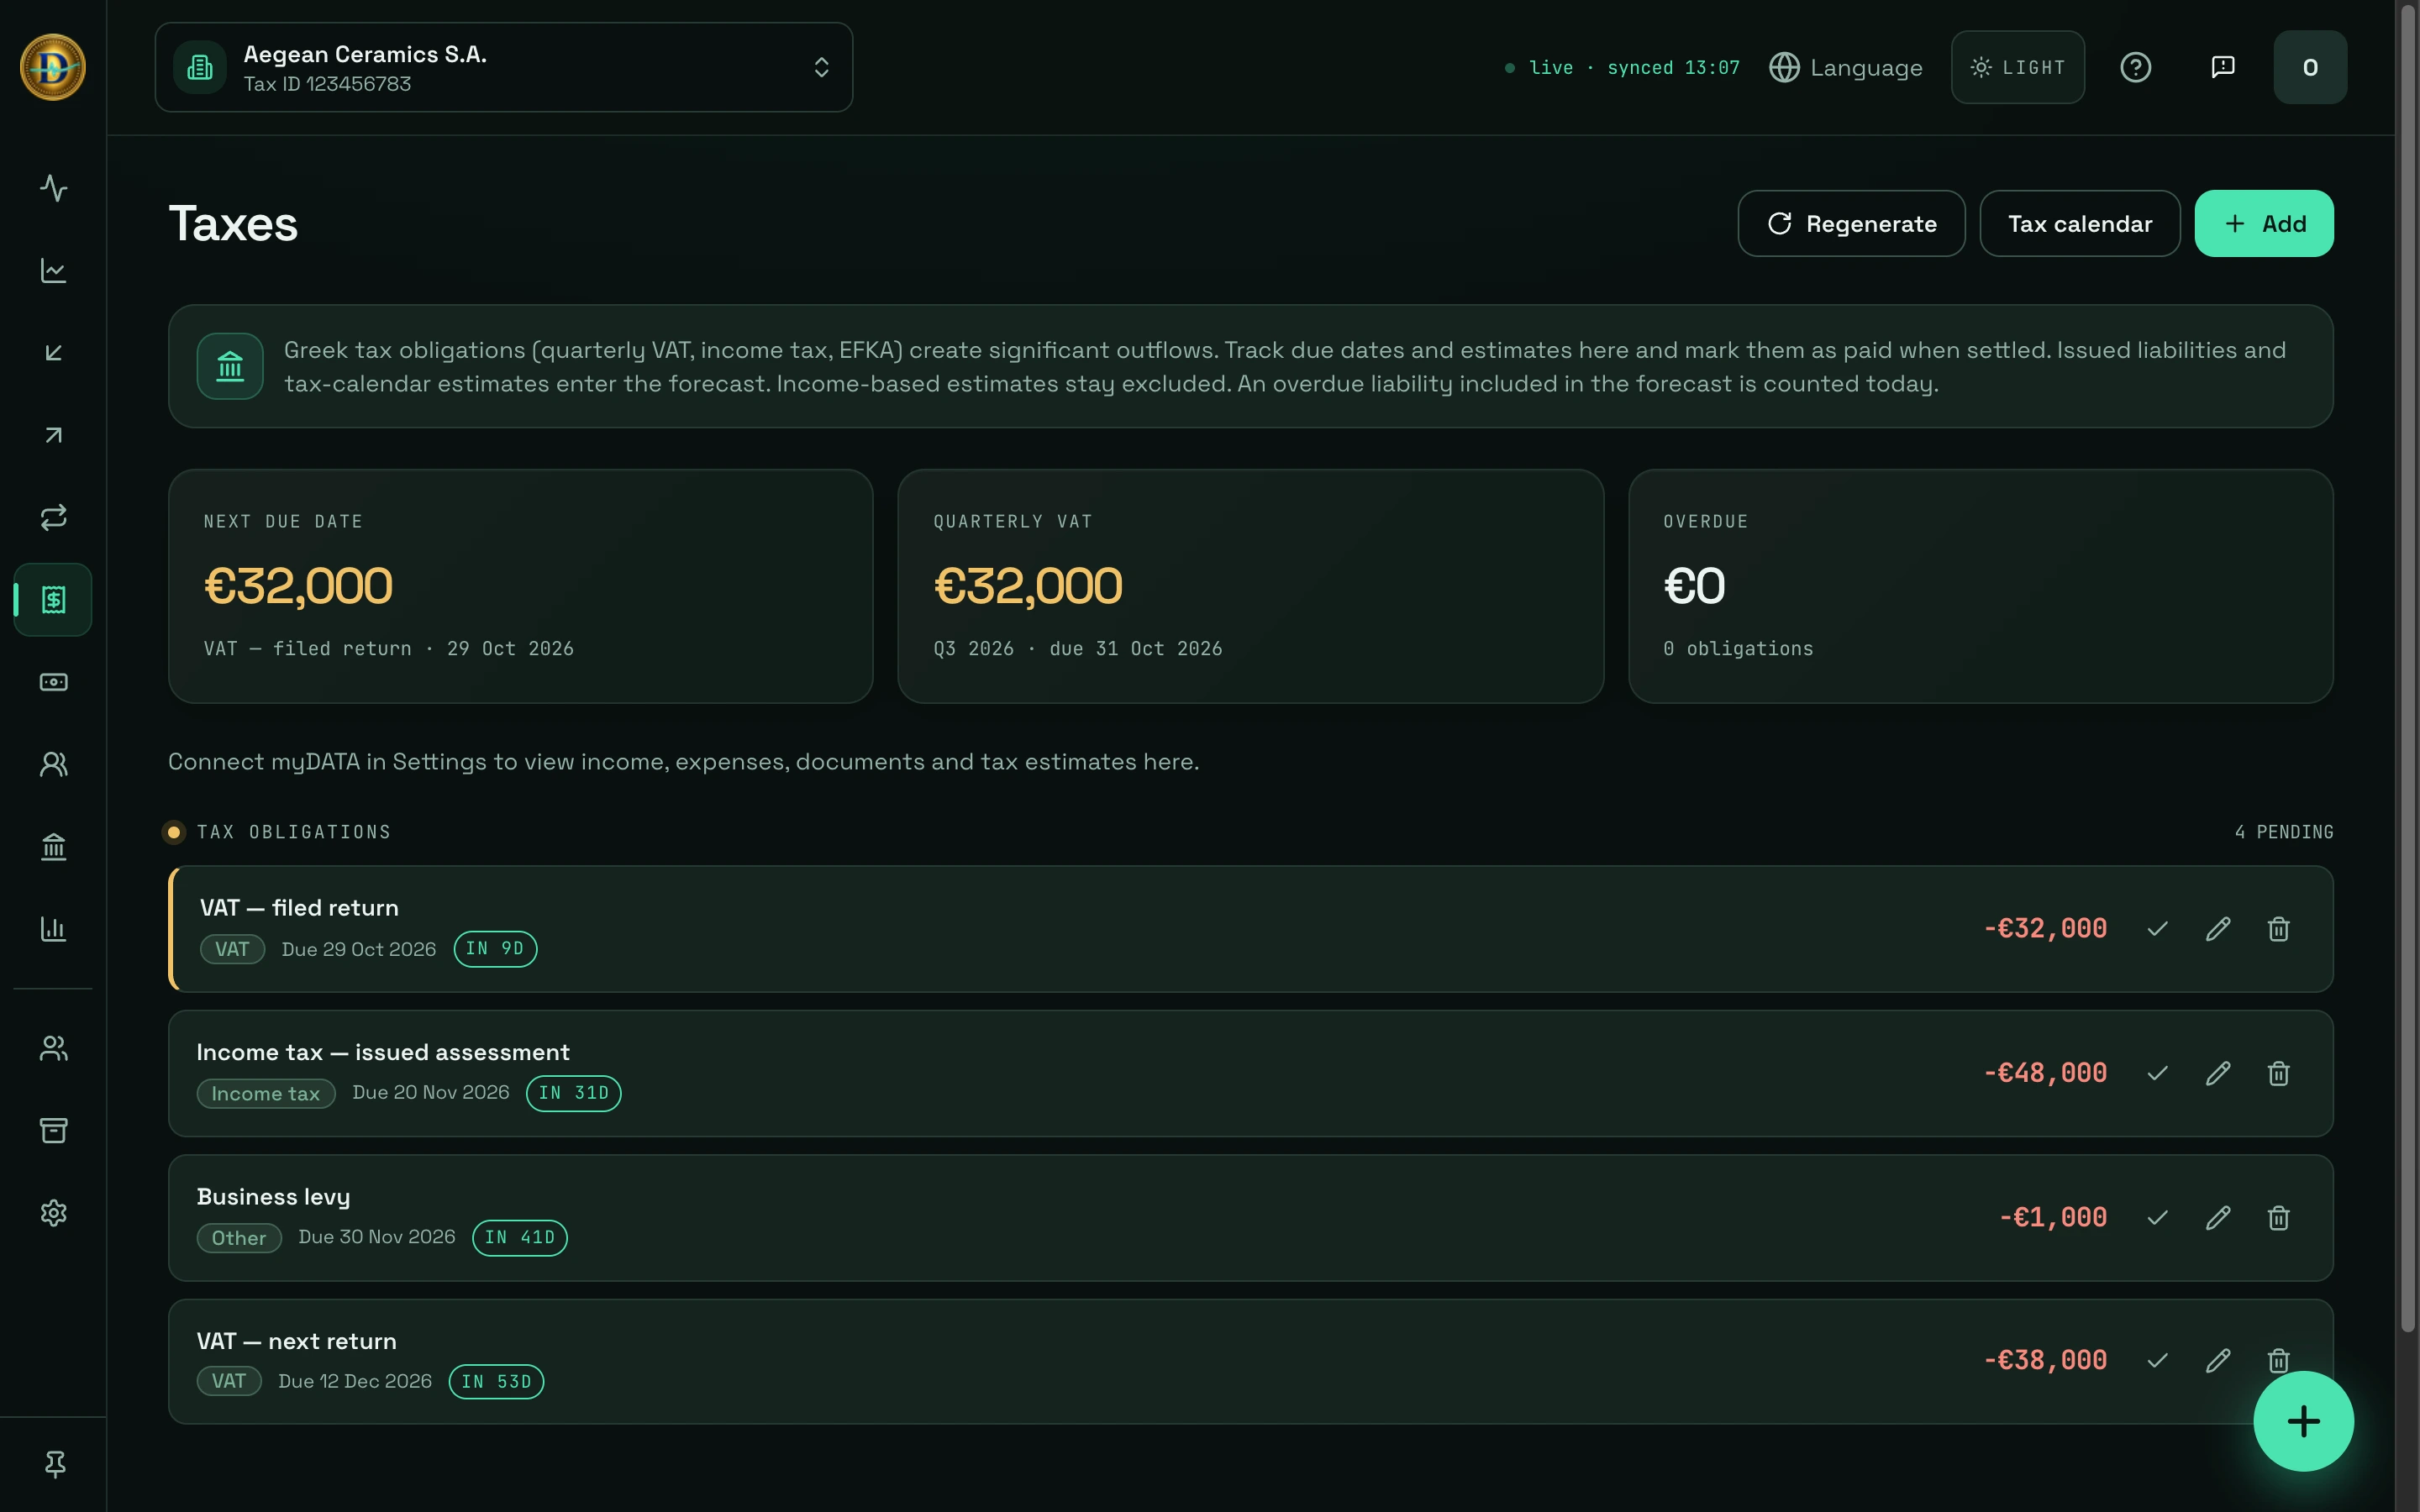Click the floating plus action button

pyautogui.click(x=2303, y=1420)
